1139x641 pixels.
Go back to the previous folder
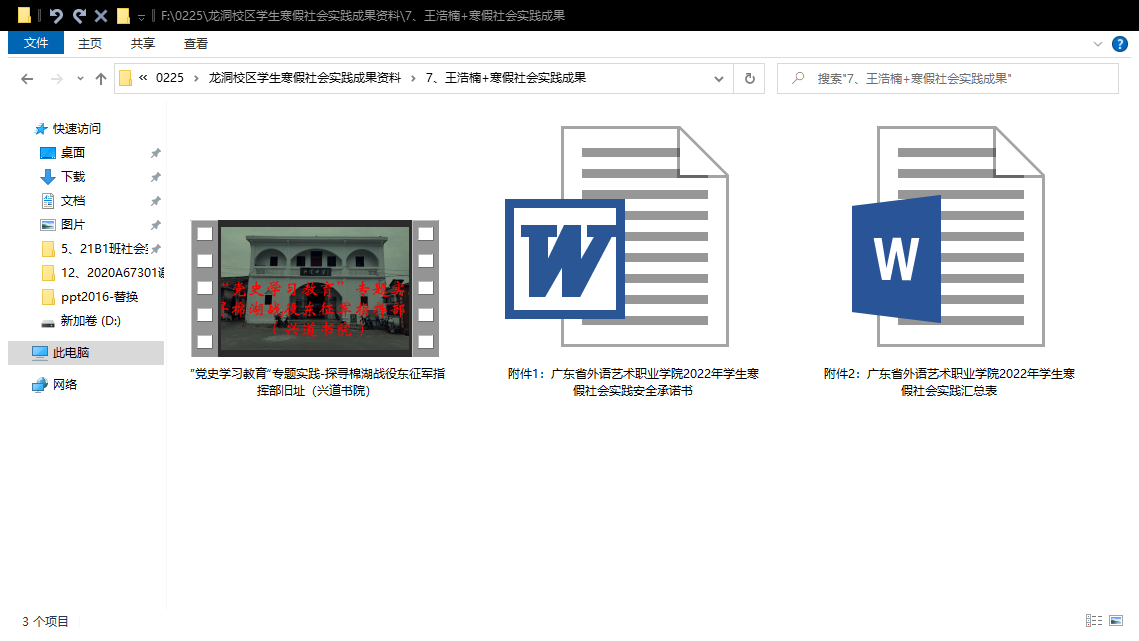27,79
